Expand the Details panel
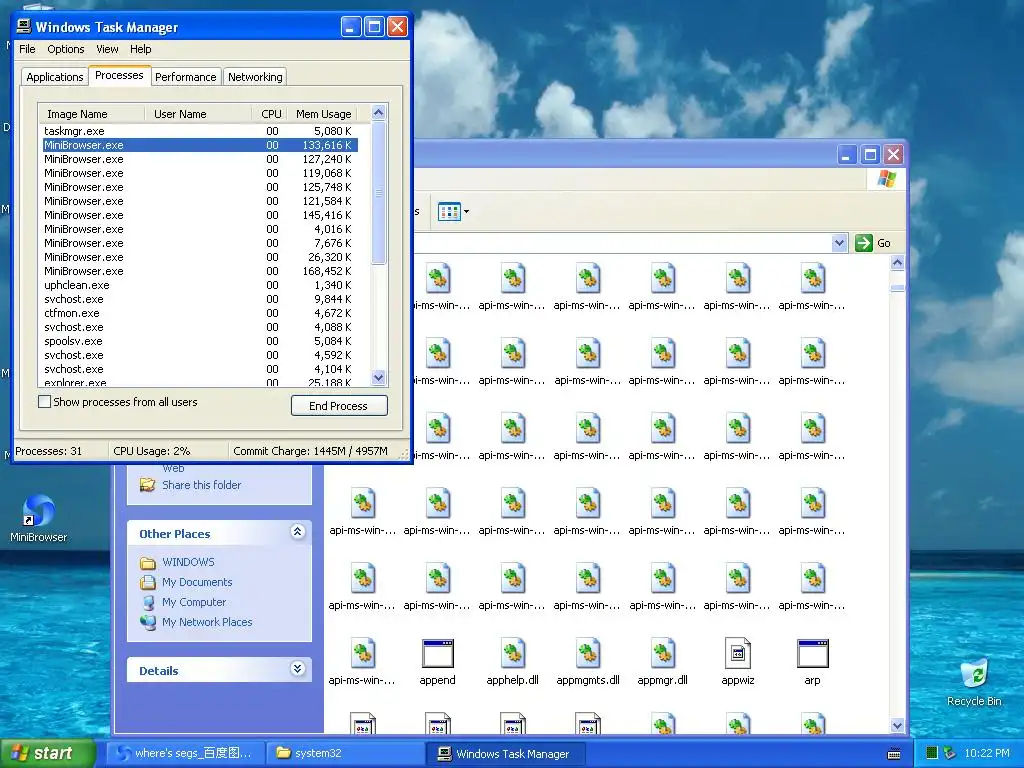 point(297,669)
